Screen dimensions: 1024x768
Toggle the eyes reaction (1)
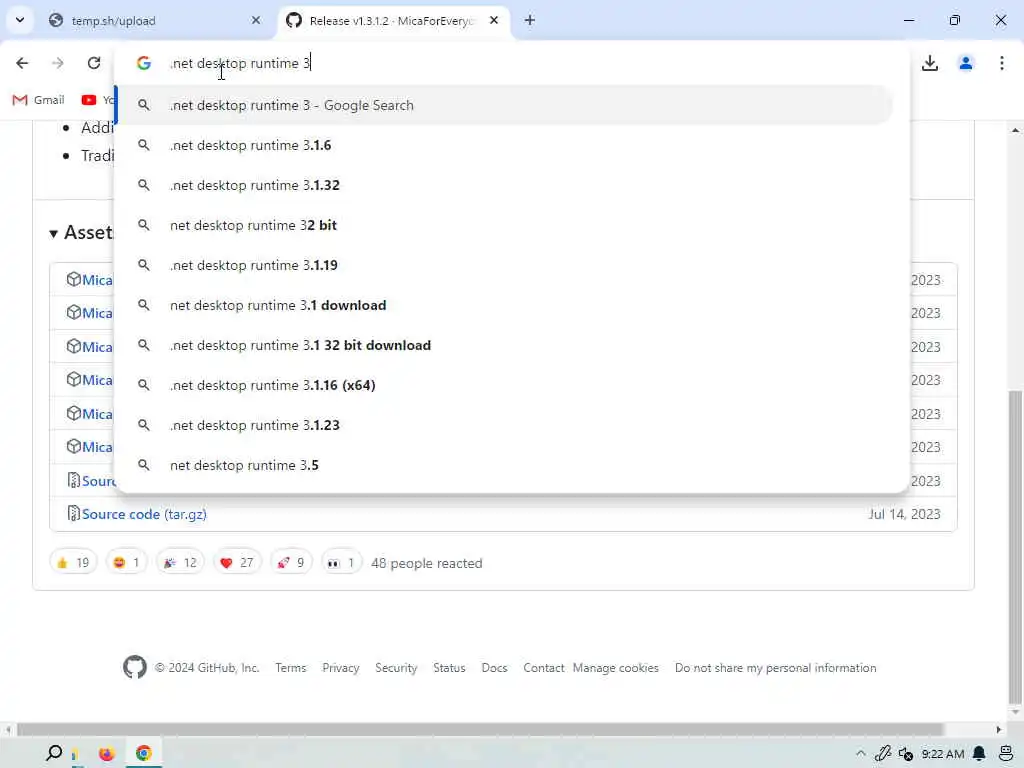click(341, 562)
